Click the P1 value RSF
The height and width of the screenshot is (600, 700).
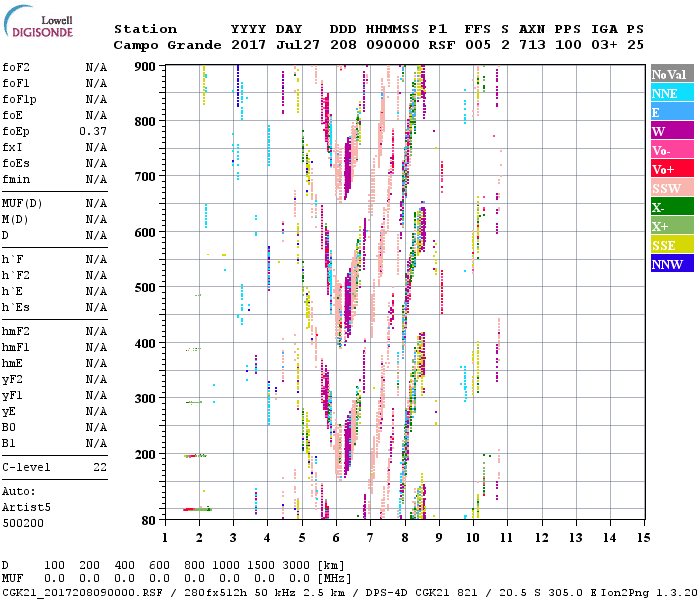click(x=442, y=45)
